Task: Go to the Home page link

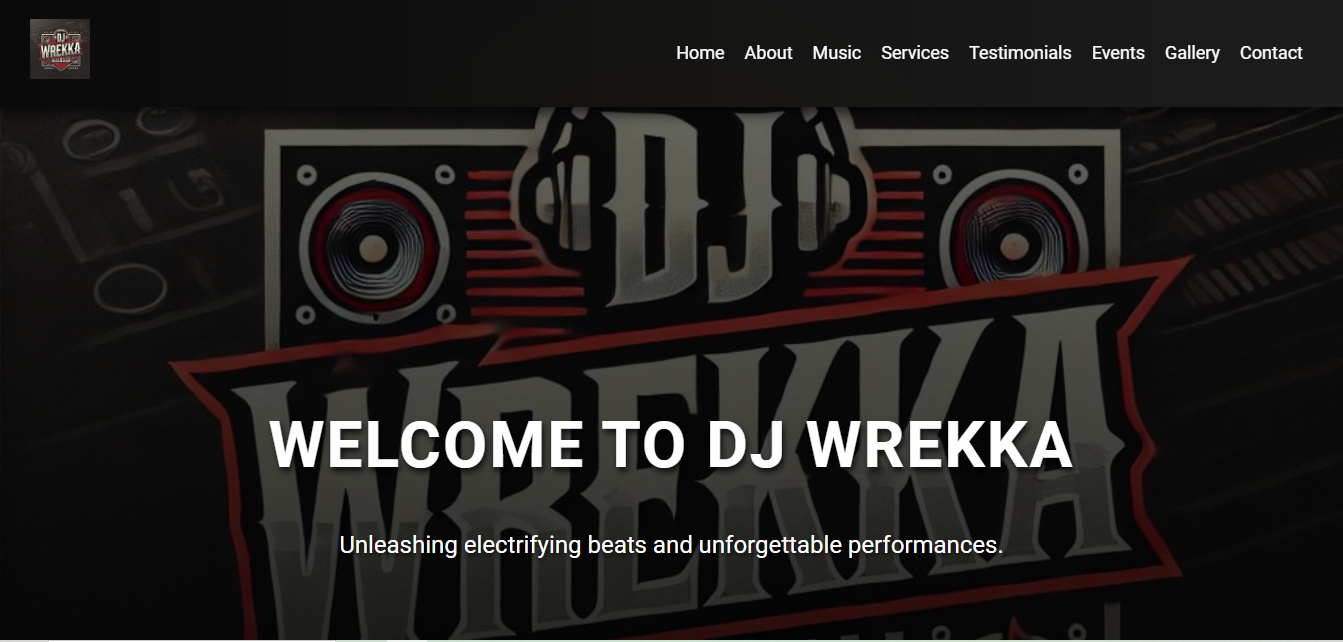Action: click(x=700, y=53)
